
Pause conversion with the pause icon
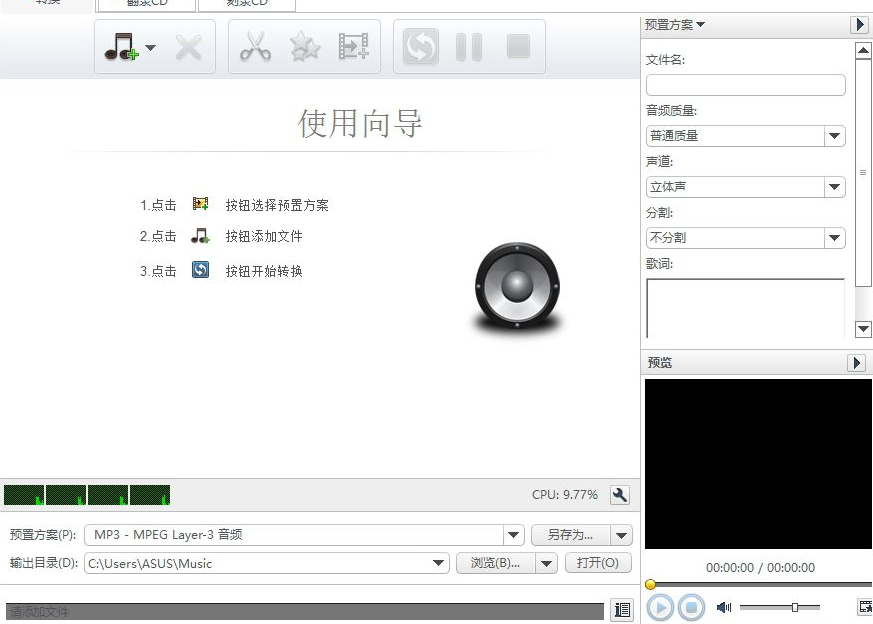coord(466,46)
